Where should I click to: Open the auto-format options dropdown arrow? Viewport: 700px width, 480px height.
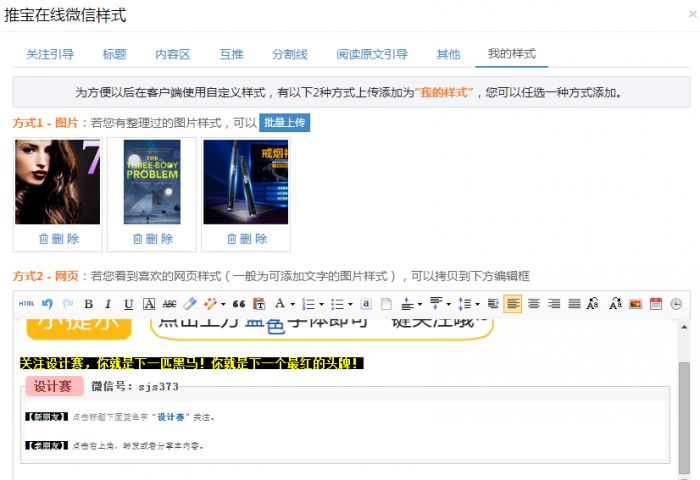[223, 305]
